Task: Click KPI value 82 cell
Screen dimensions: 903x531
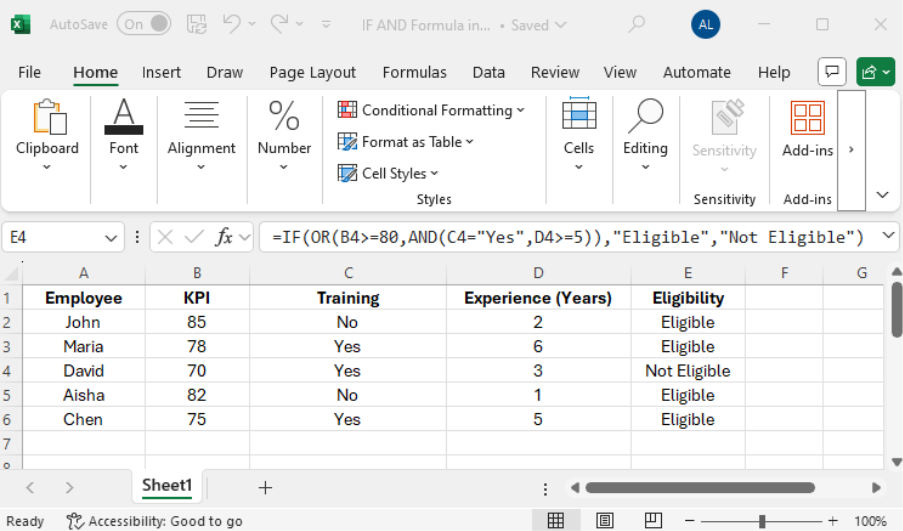Action: (x=197, y=395)
